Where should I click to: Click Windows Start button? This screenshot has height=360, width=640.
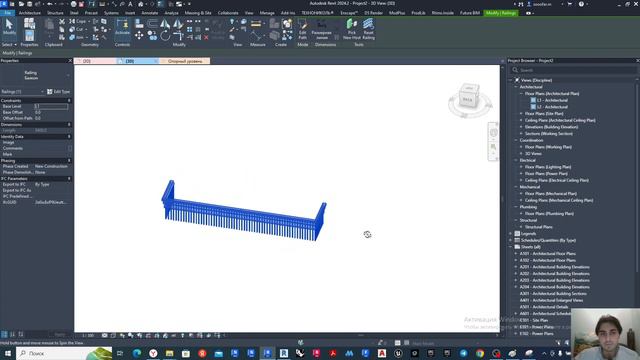point(7,353)
